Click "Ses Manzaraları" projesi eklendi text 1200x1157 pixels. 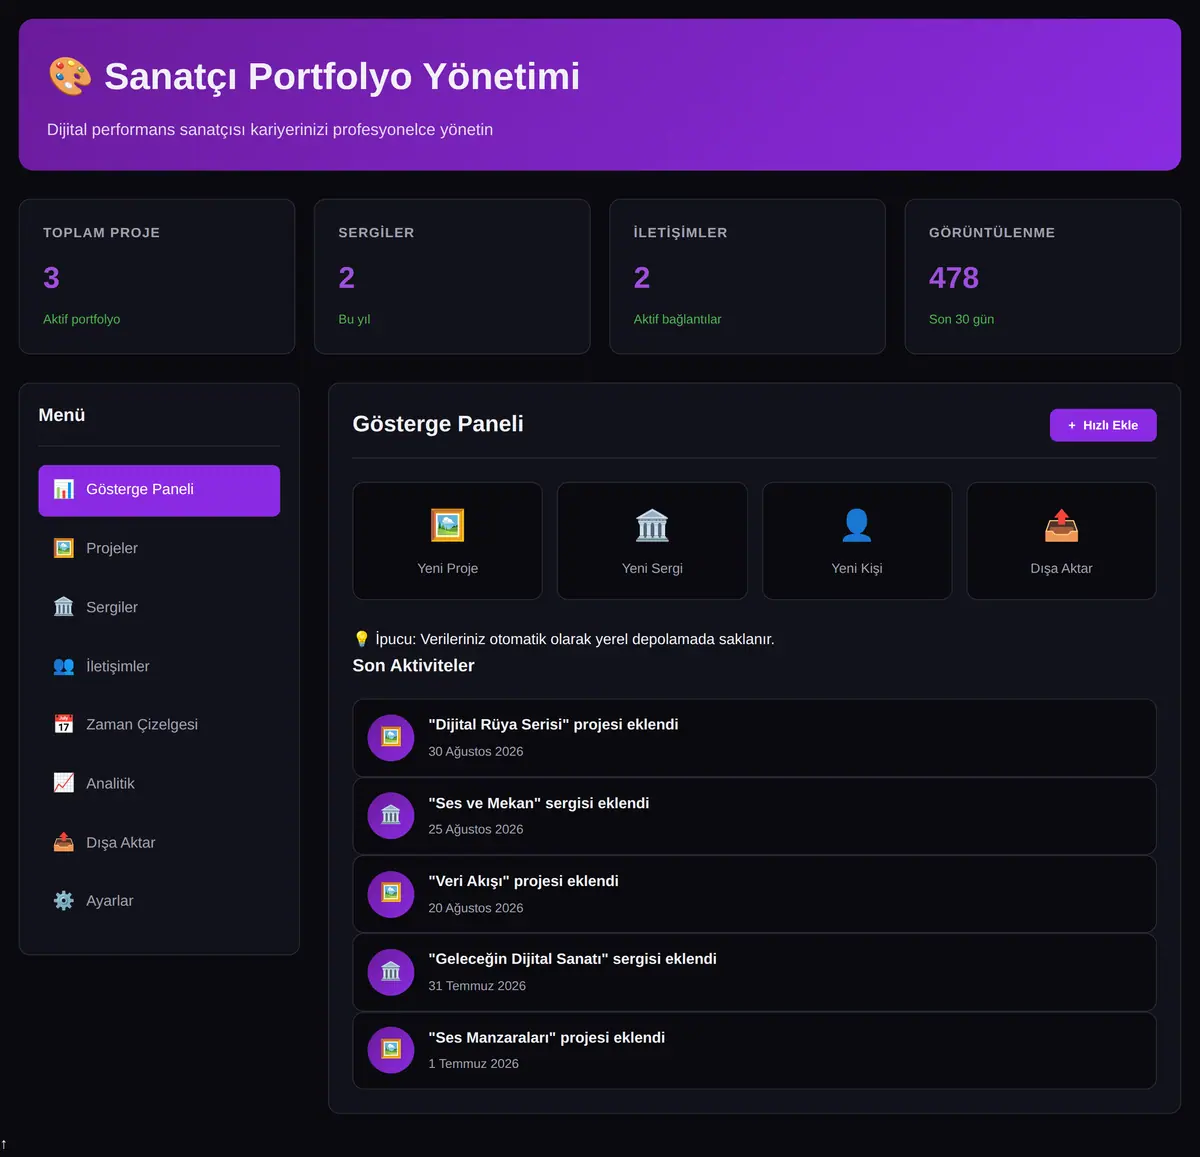(546, 1037)
